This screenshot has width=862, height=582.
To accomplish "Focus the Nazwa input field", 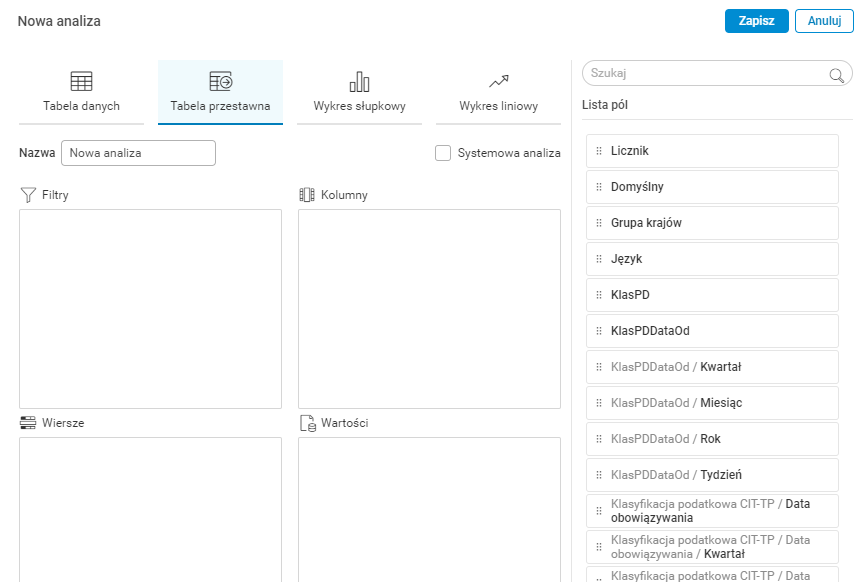I will tap(138, 153).
